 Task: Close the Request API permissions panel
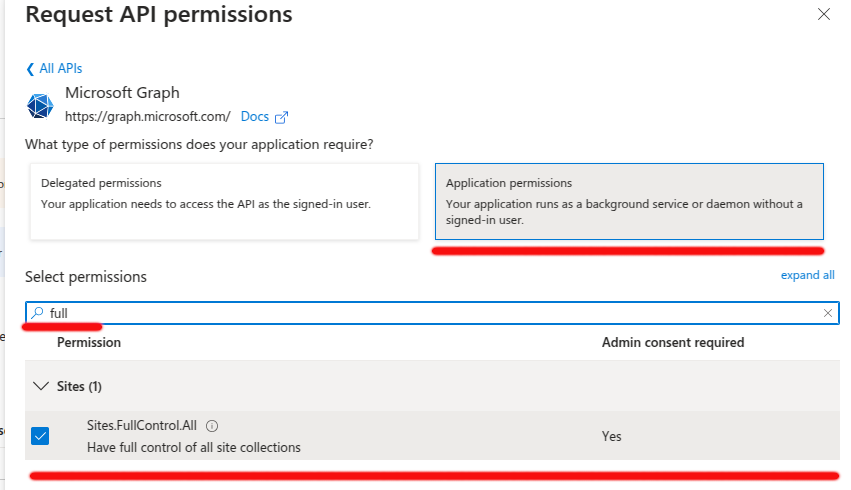point(823,14)
